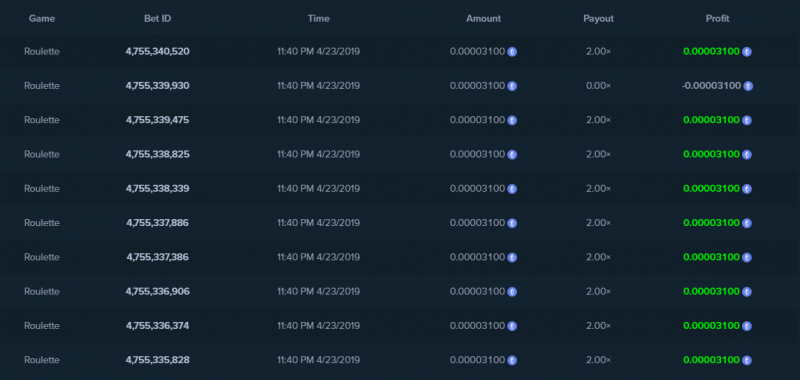The width and height of the screenshot is (800, 380).
Task: Click the time cell for bet 4,755,336,374
Action: point(318,325)
